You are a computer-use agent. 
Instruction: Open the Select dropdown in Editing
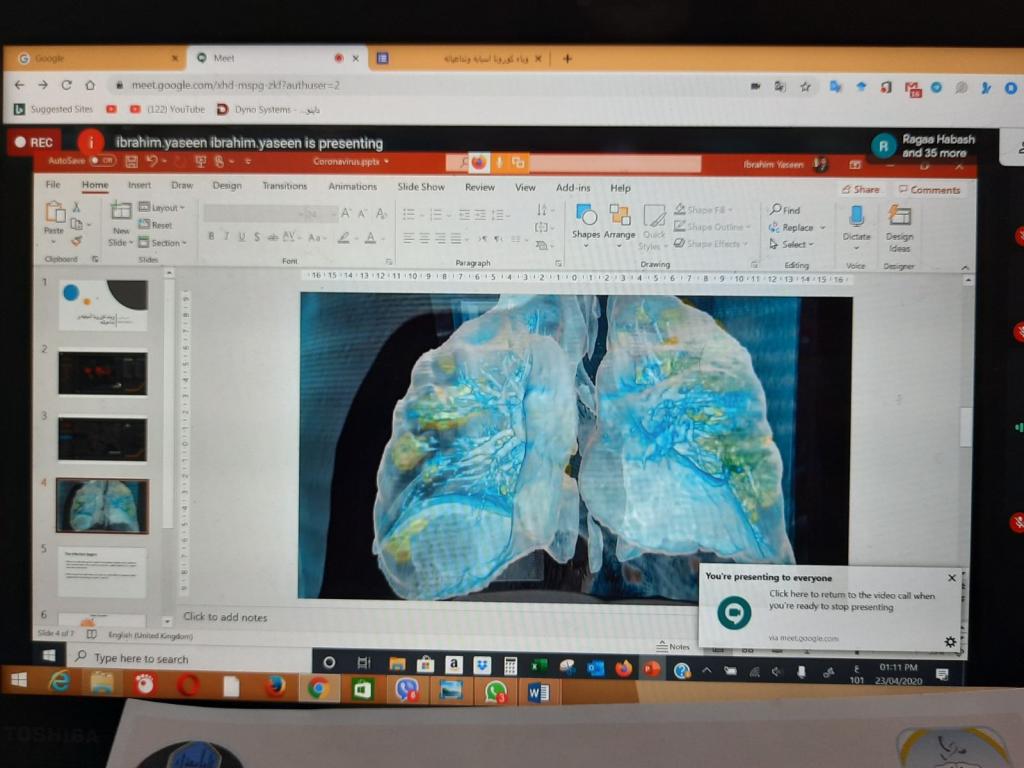click(795, 244)
